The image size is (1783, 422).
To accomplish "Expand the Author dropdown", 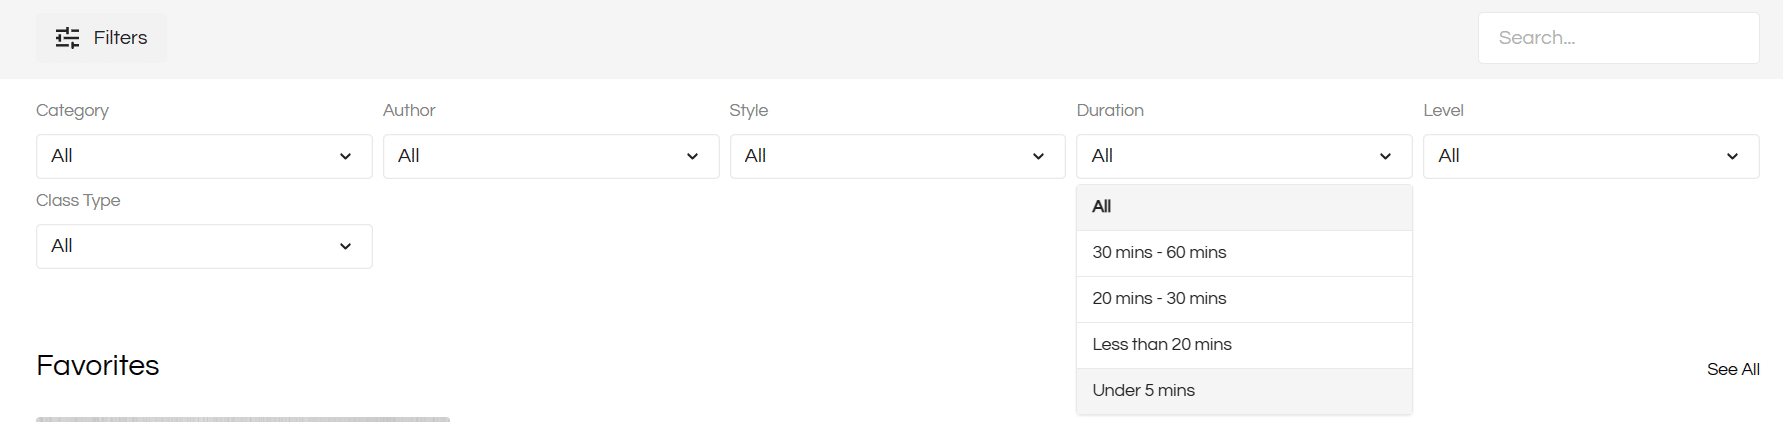I will click(550, 156).
